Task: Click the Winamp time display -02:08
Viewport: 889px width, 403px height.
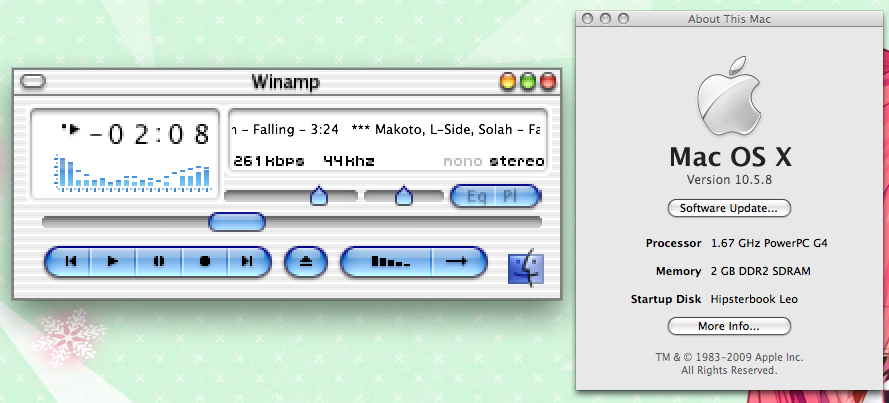Action: tap(150, 134)
